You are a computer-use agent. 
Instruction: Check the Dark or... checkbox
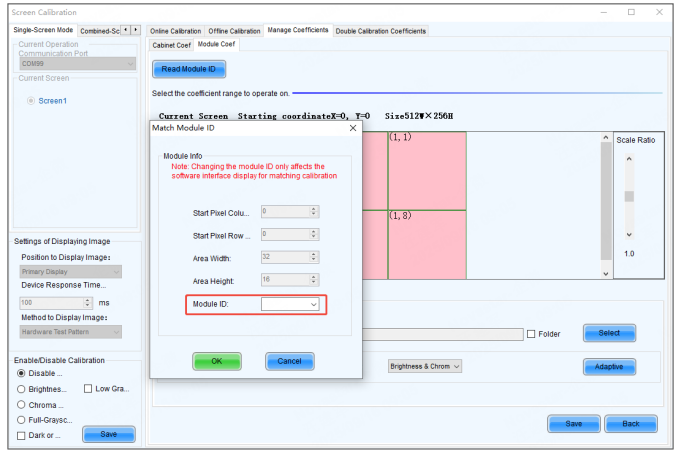tap(21, 436)
